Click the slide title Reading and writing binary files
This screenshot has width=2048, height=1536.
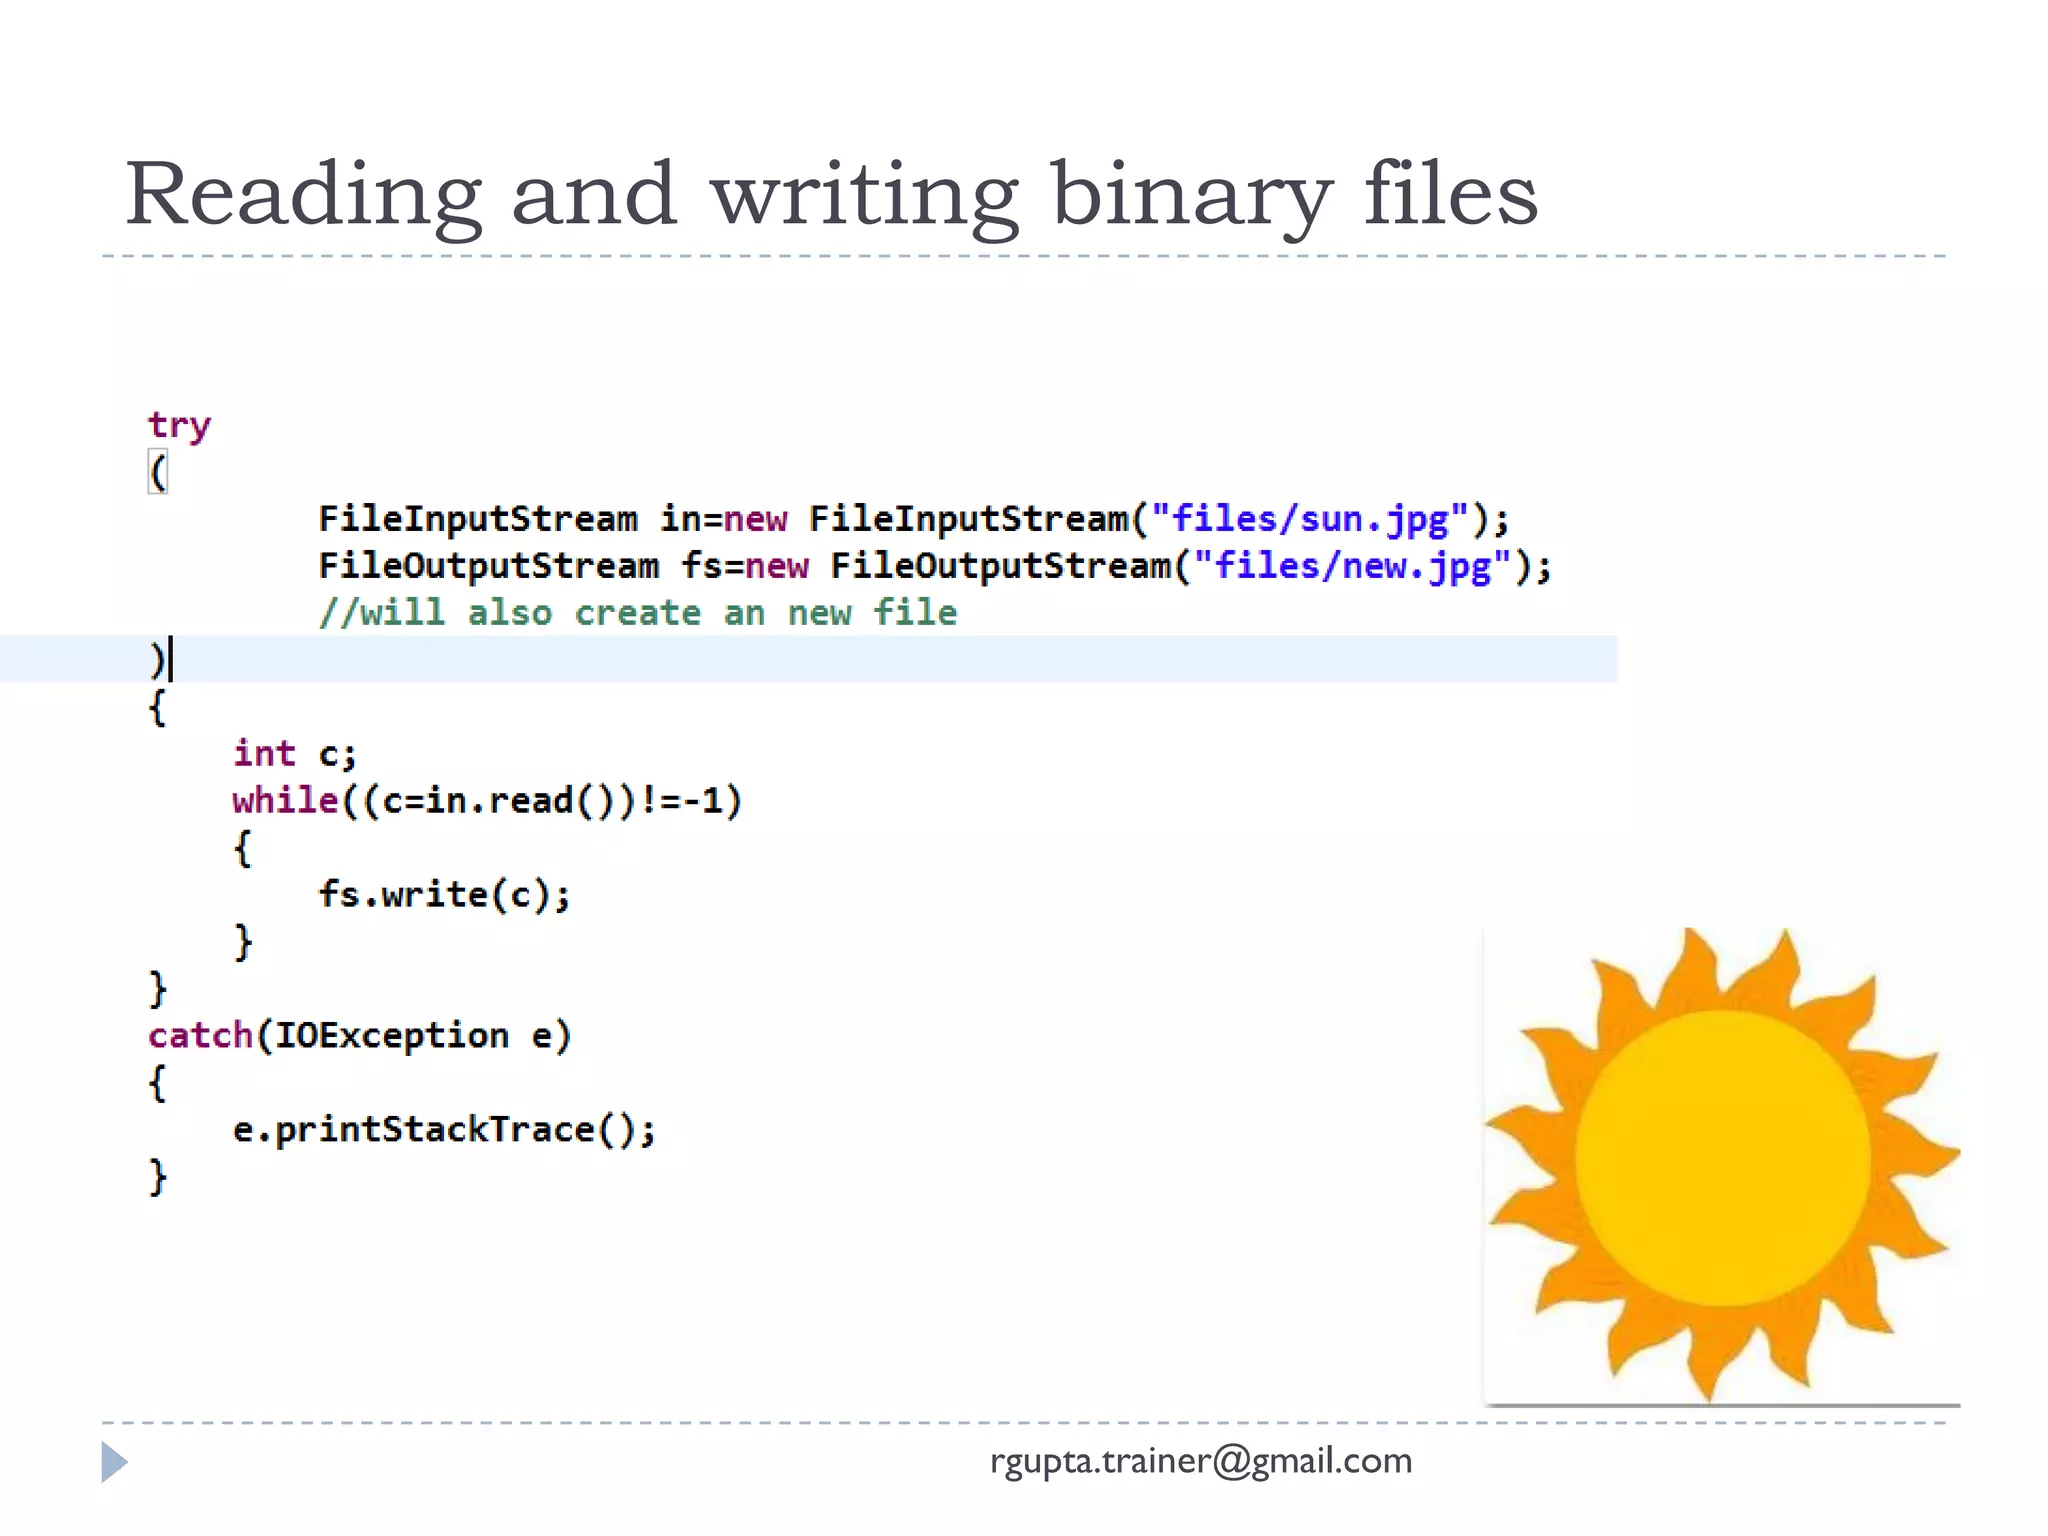[x=830, y=194]
